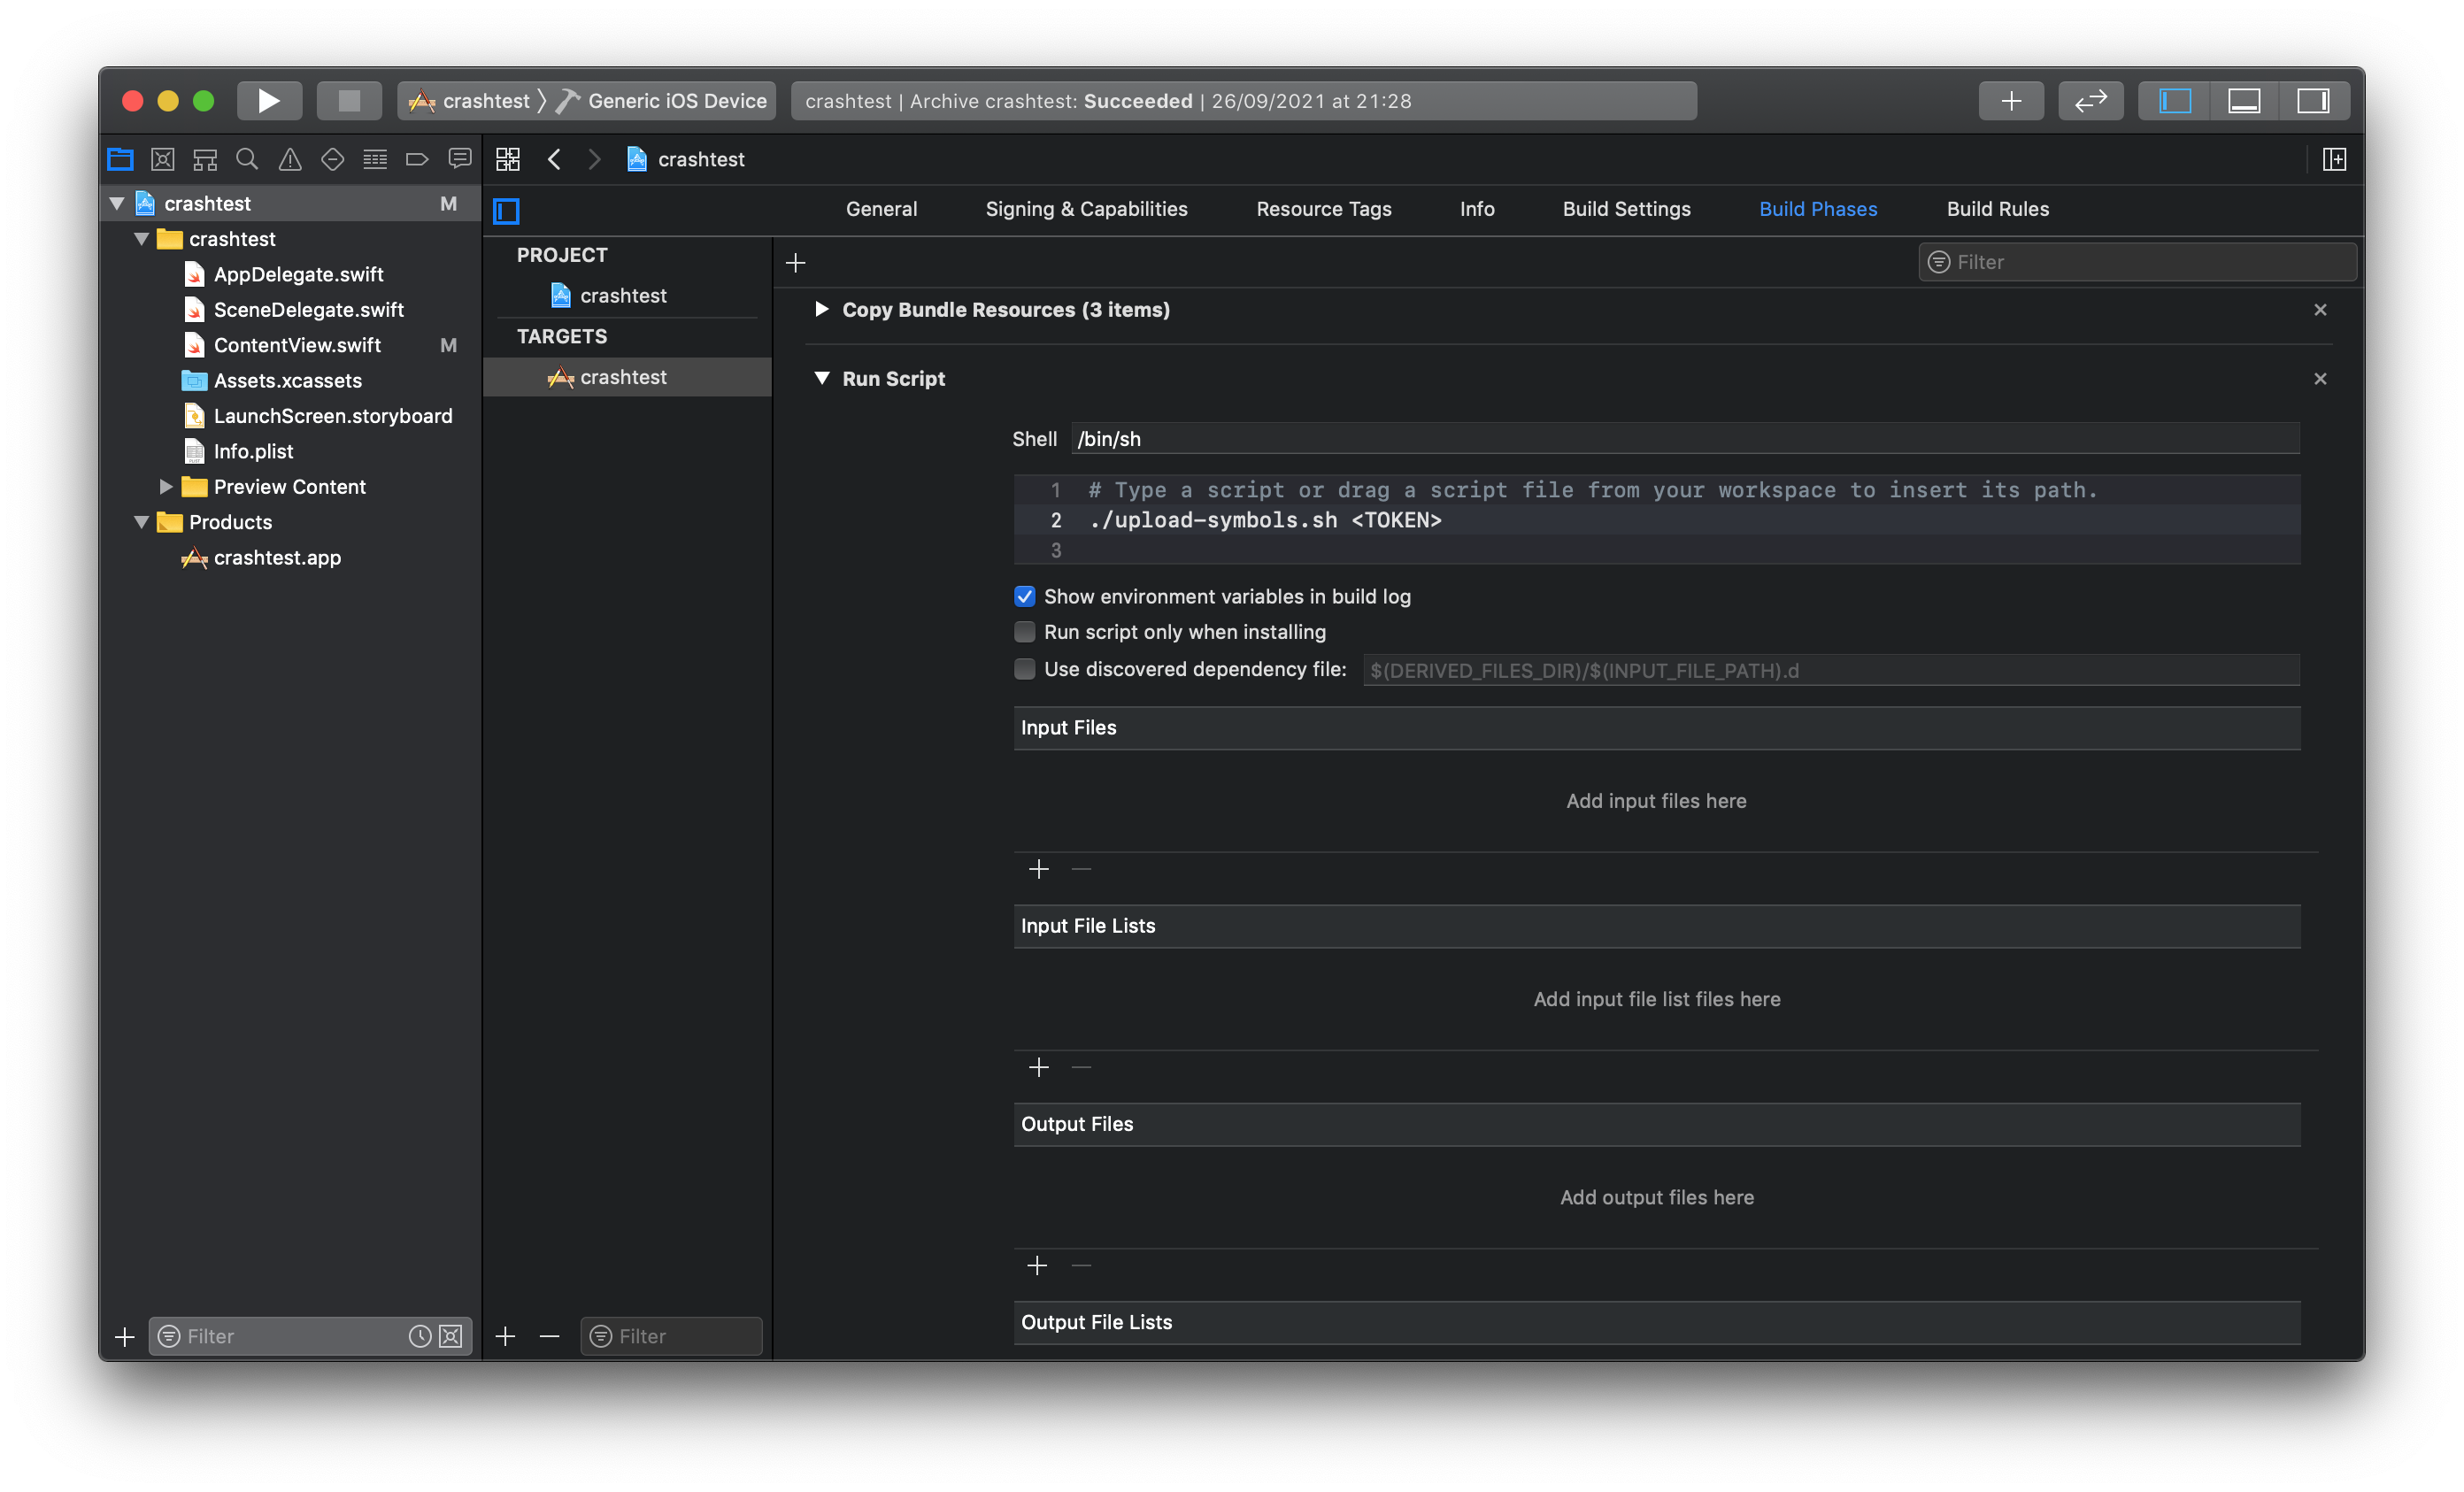Open the Library with plus toolbar button
Image resolution: width=2464 pixels, height=1492 pixels.
[2011, 101]
